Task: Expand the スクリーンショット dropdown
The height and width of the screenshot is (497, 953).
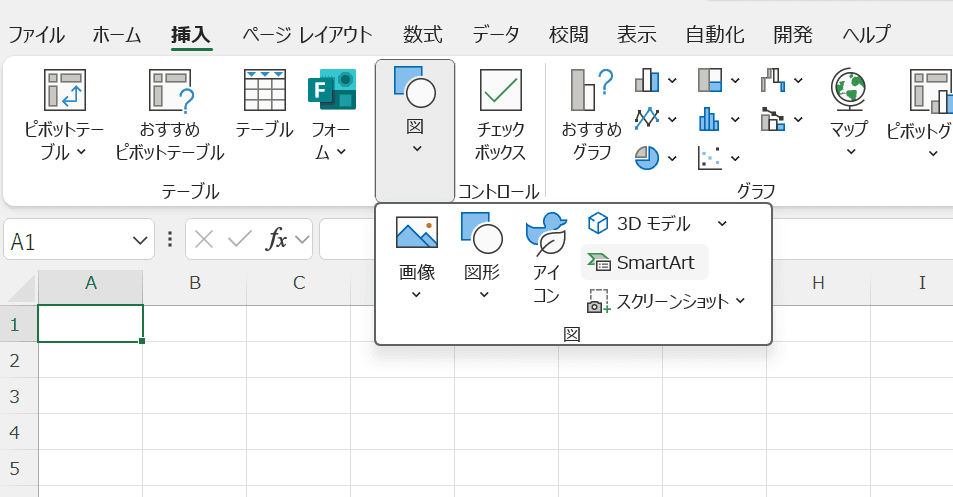Action: point(740,301)
